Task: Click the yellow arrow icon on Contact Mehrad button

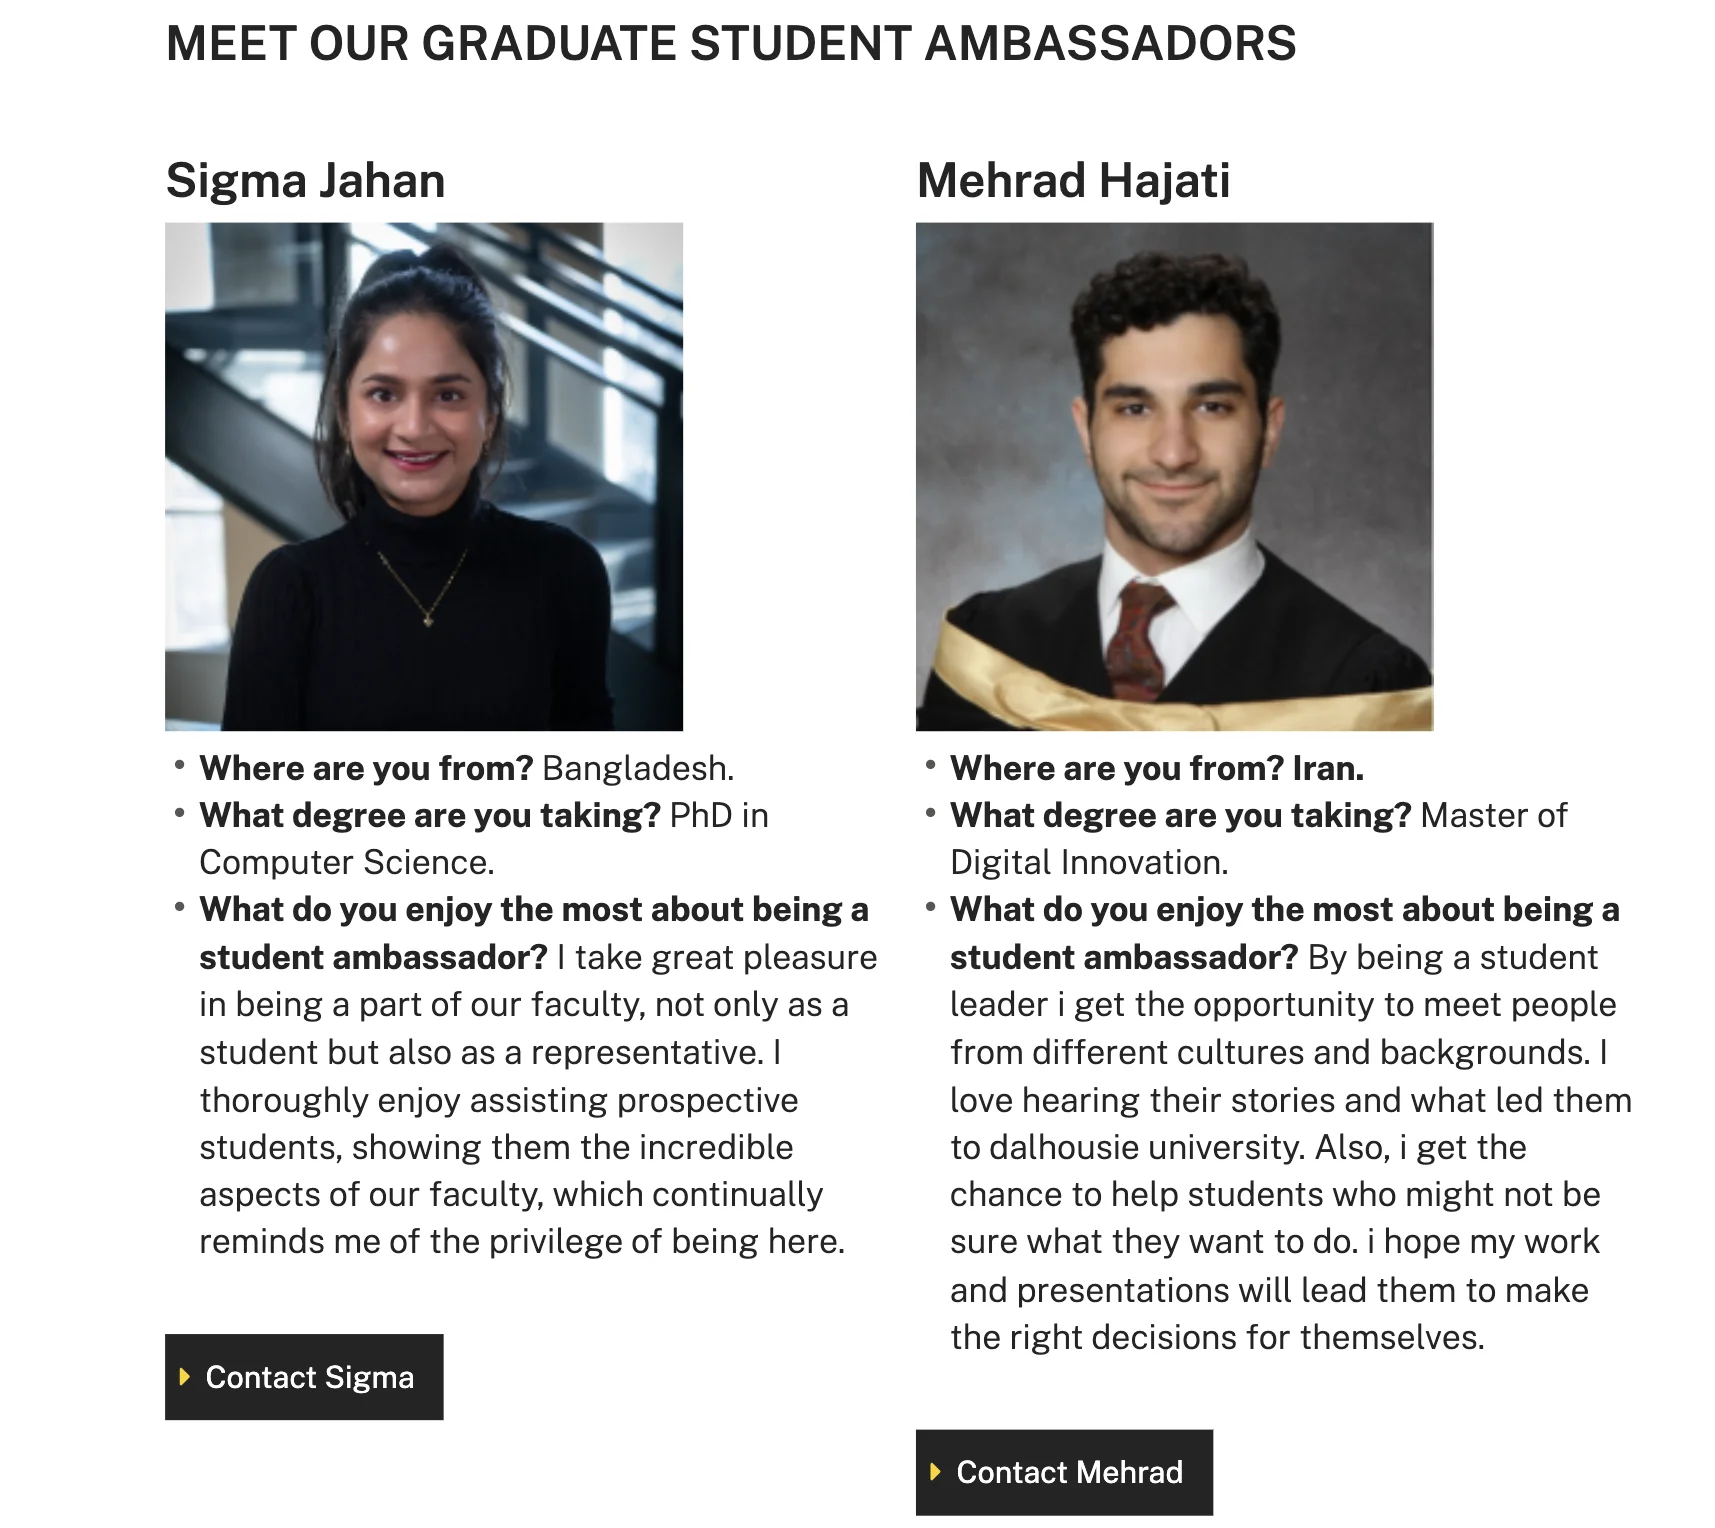Action: point(936,1472)
